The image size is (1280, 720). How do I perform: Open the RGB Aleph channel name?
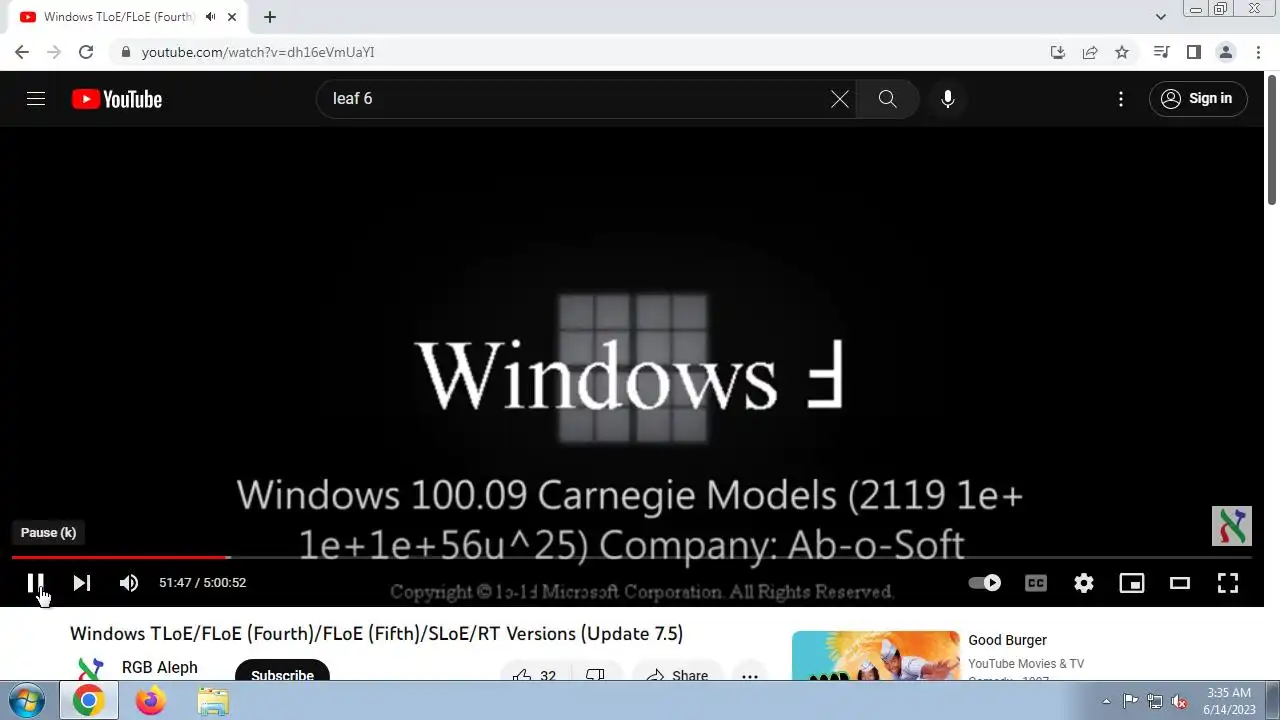point(160,667)
